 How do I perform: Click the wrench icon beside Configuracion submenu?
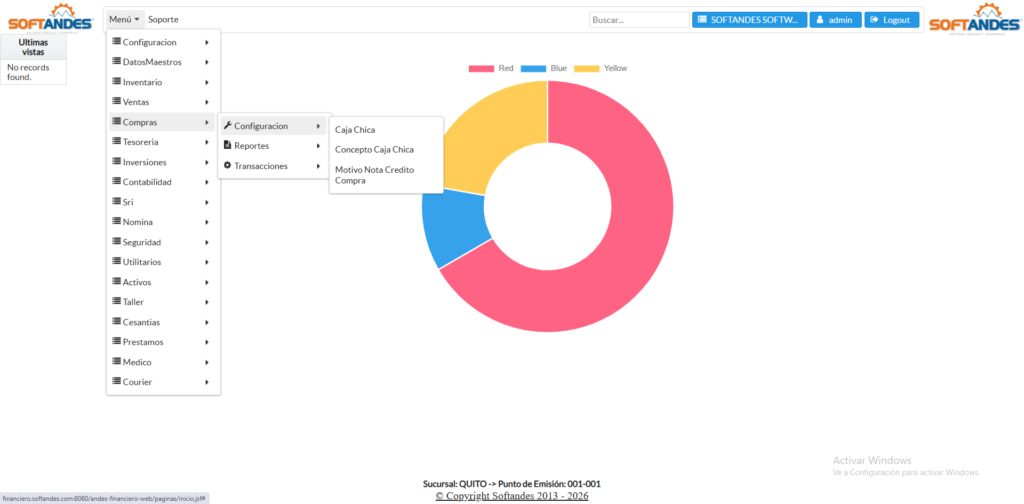227,126
